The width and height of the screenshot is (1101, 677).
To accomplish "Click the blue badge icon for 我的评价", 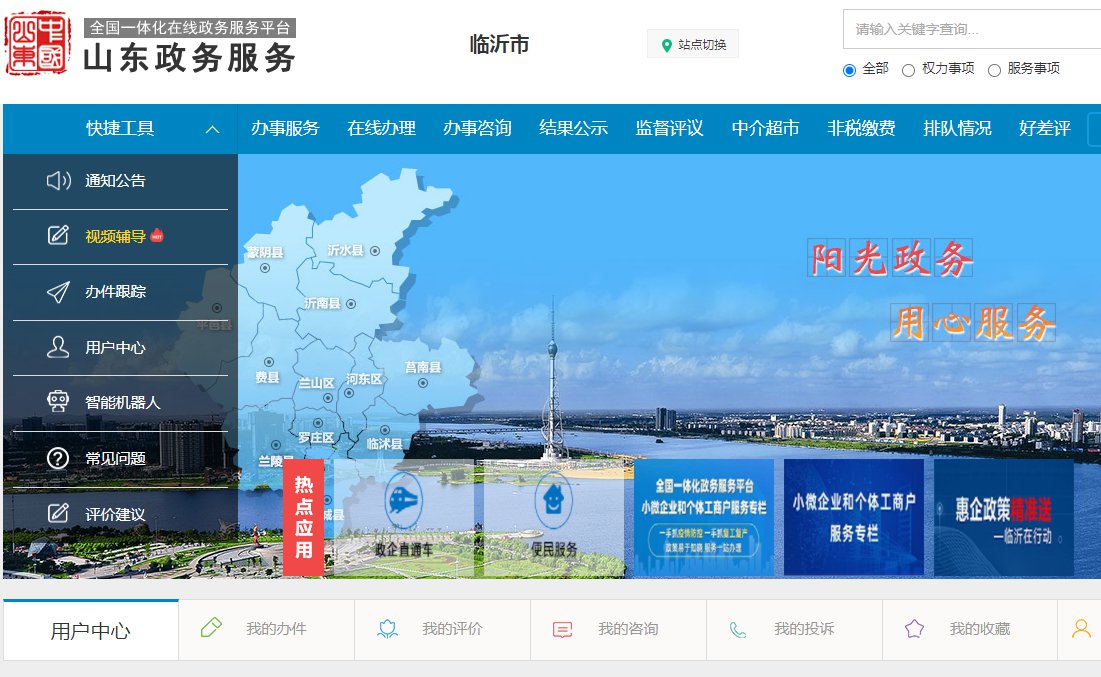I will (x=387, y=629).
